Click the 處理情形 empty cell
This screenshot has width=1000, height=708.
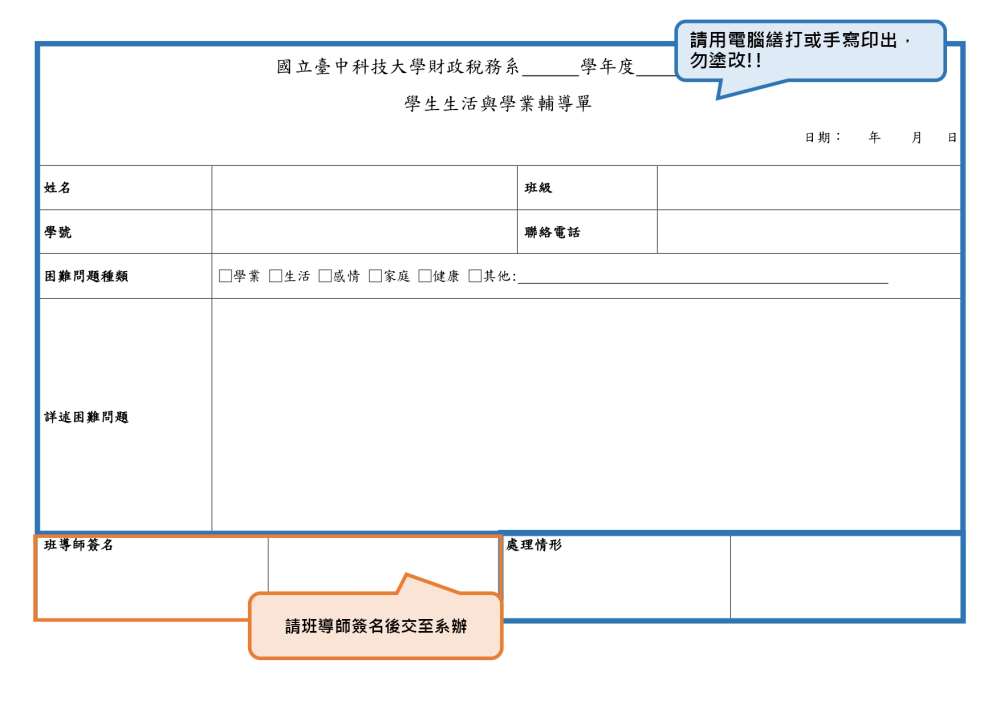(846, 577)
